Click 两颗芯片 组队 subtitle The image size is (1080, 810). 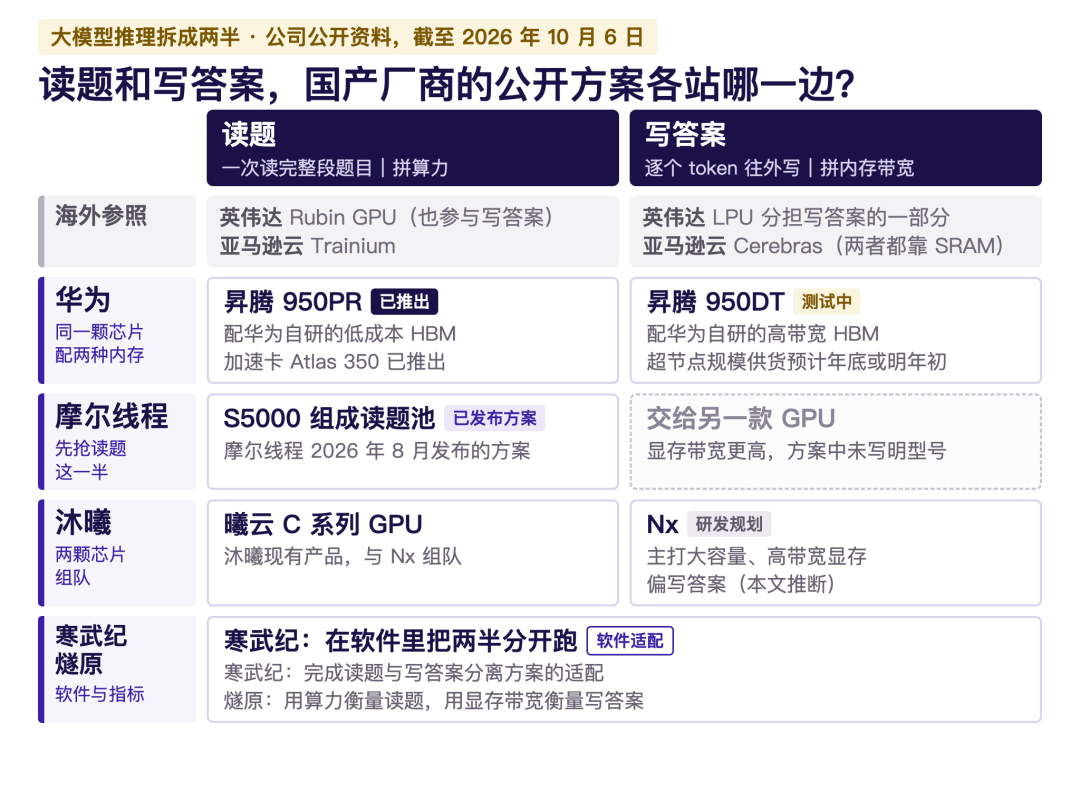[x=90, y=566]
